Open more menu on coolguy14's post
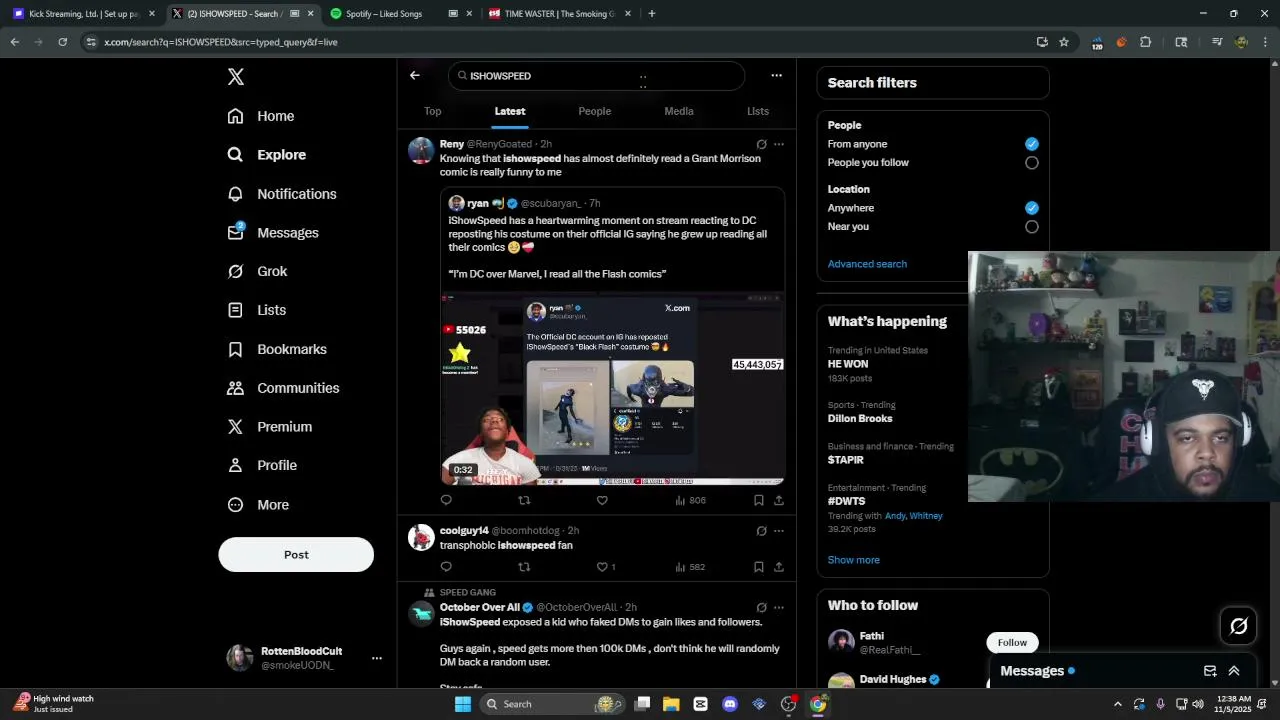 [779, 531]
